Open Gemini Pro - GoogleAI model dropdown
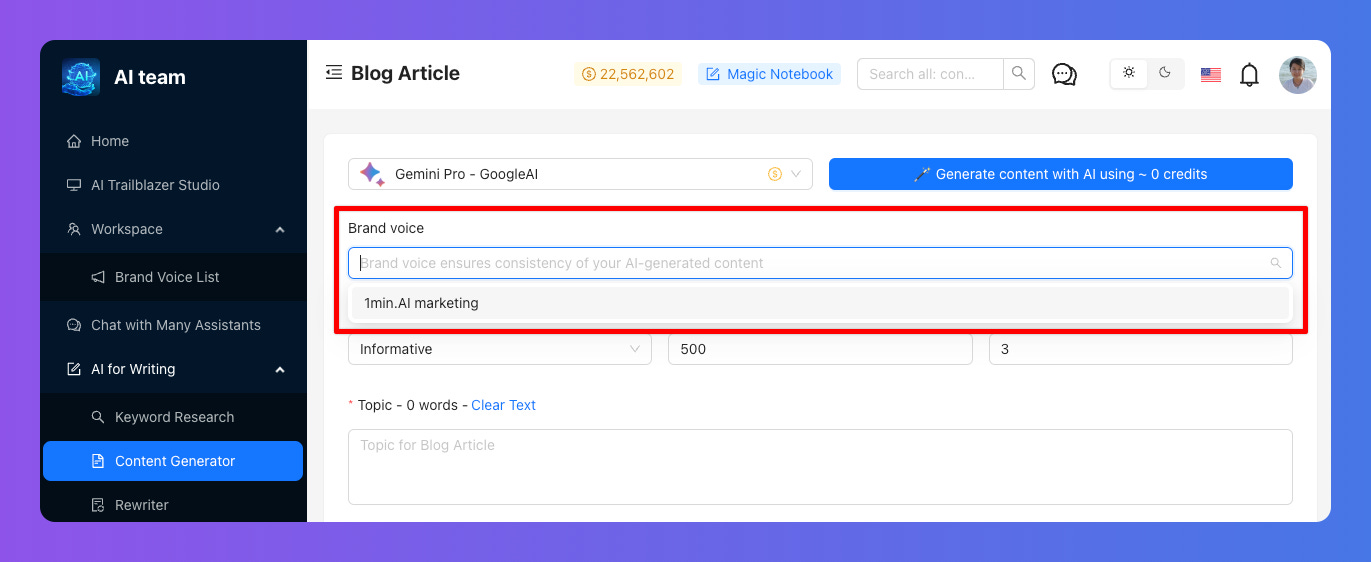Screen dimensions: 1371x562 coord(580,174)
